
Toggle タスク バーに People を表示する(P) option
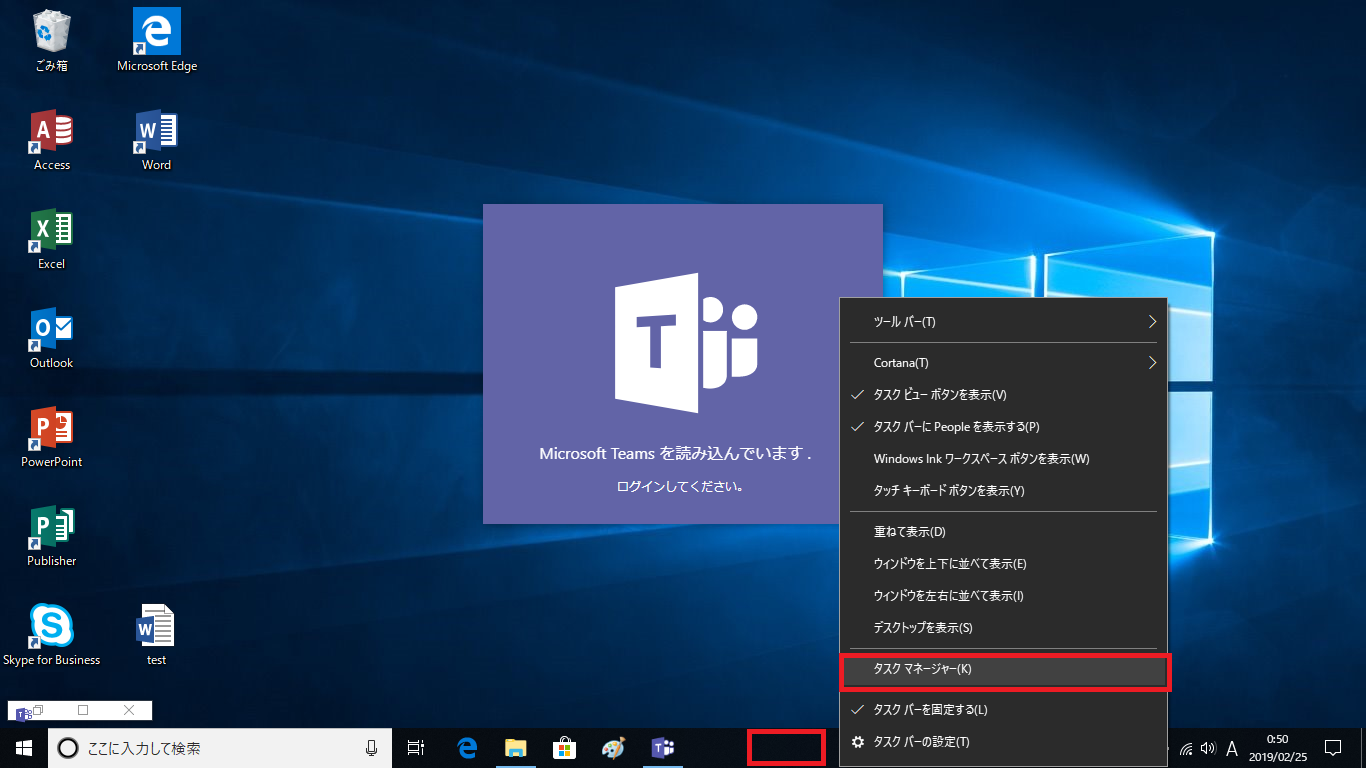(x=1003, y=427)
